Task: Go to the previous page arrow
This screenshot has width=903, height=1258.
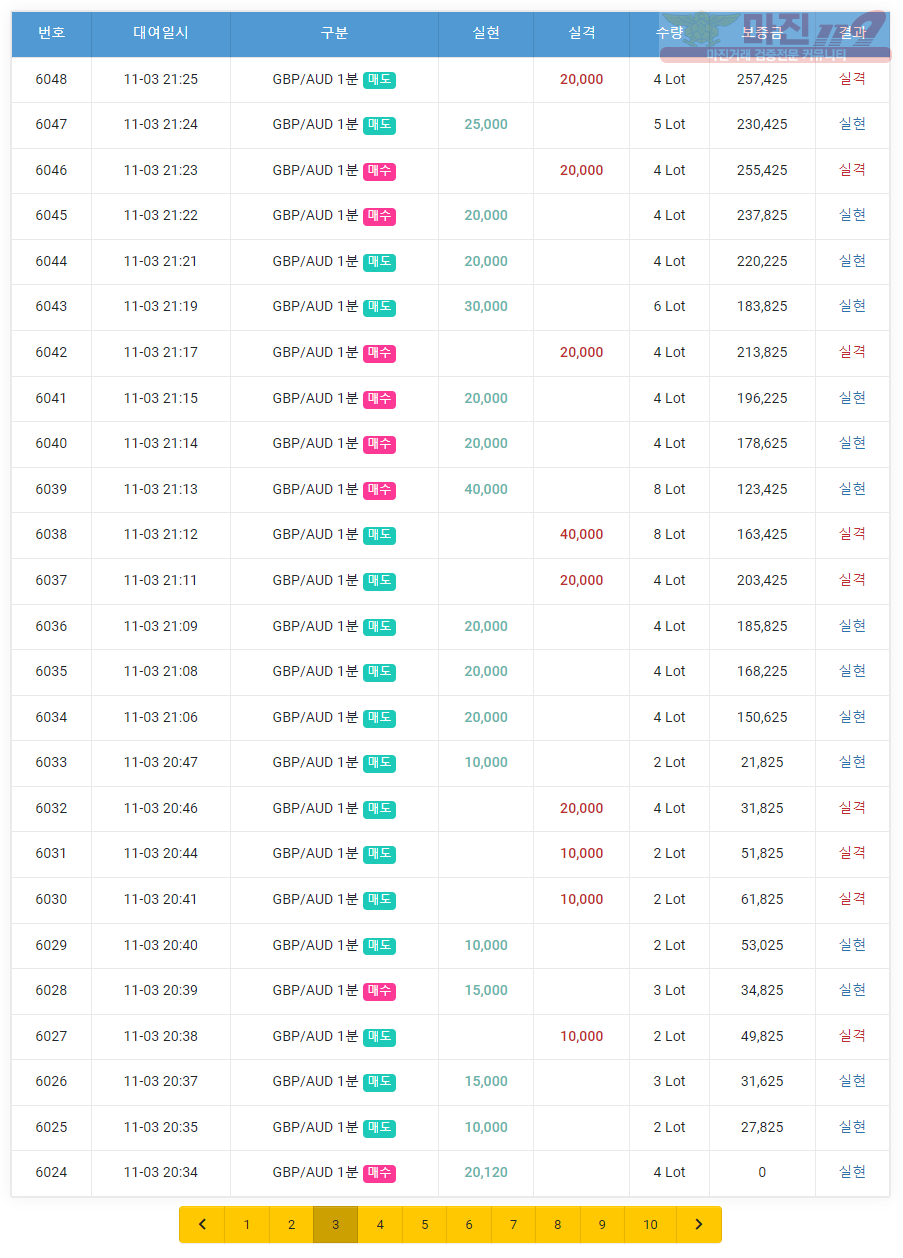Action: click(x=202, y=1224)
